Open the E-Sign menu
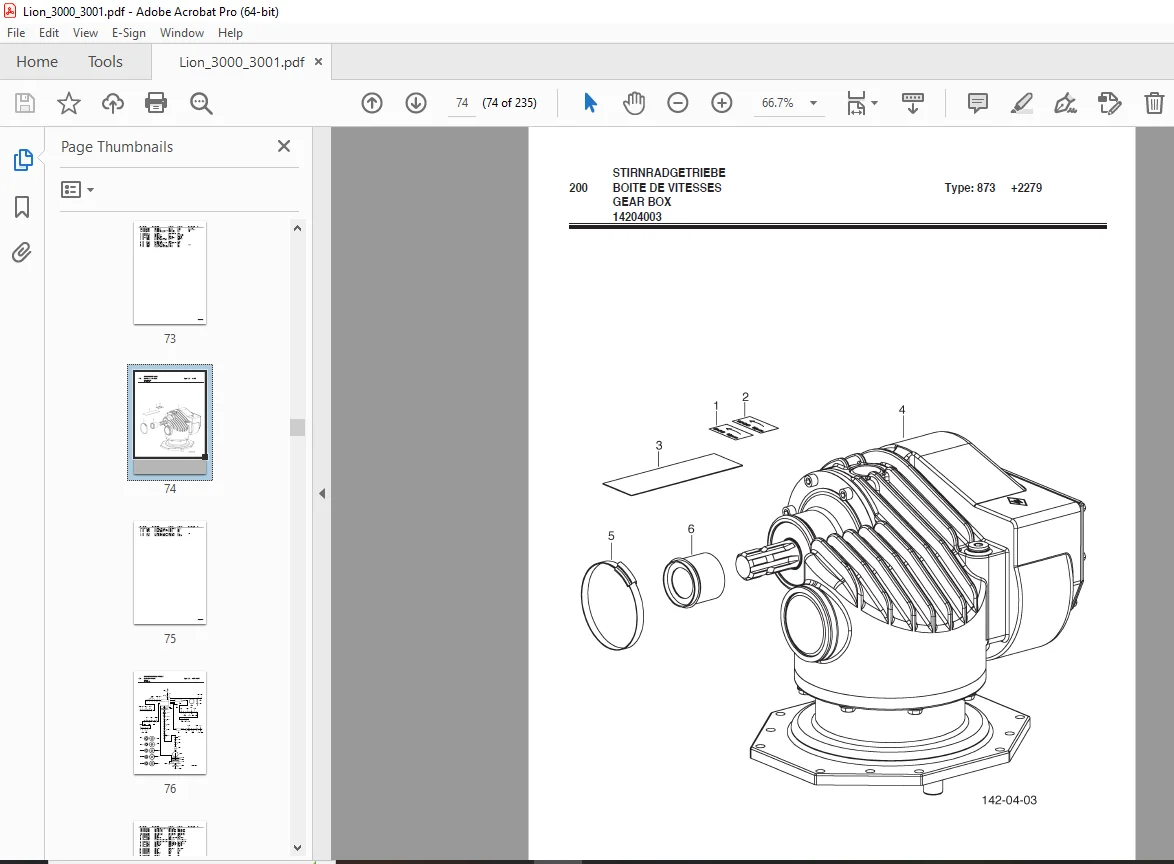 point(129,33)
